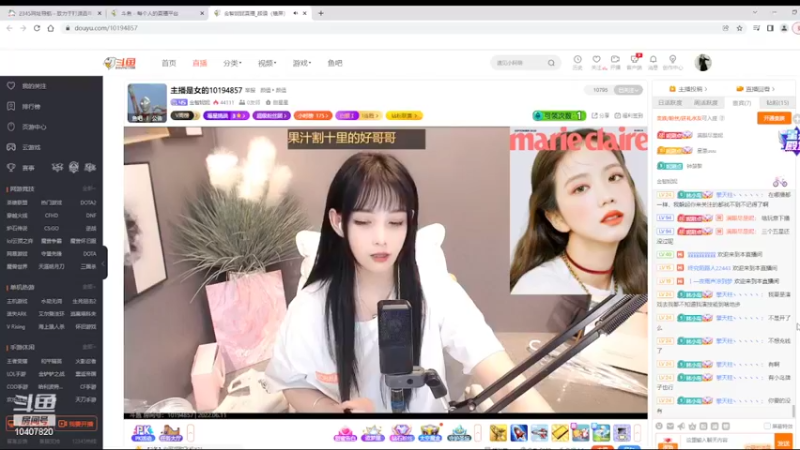Viewport: 800px width, 450px height.
Task: Open the 首页 home tab
Action: tap(168, 63)
